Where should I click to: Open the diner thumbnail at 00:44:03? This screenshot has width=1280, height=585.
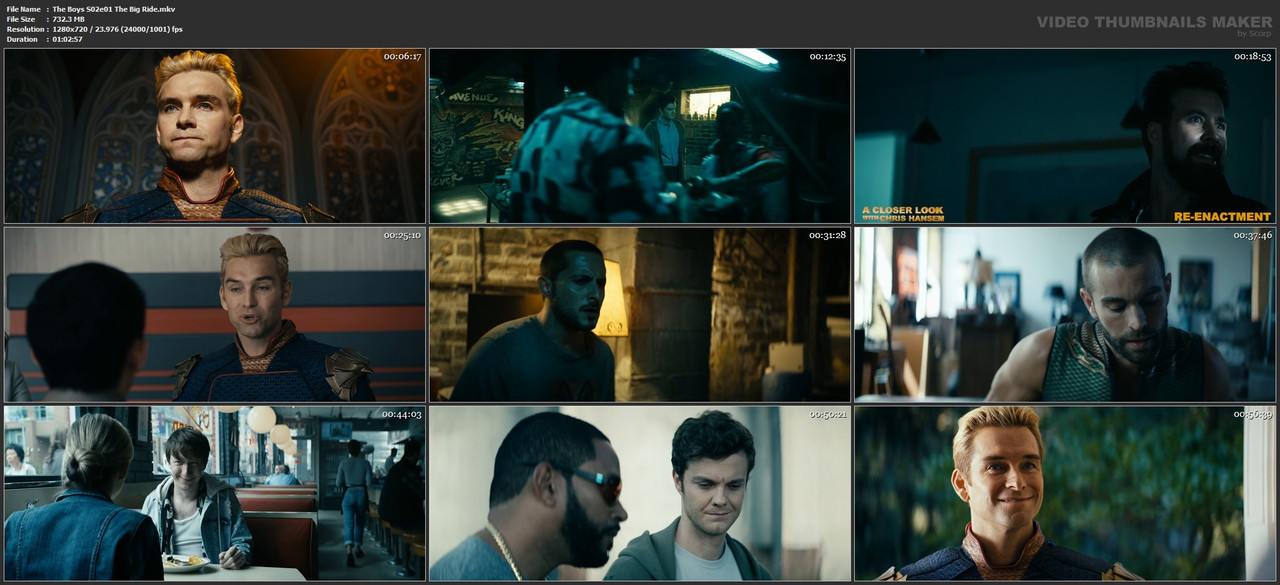(215, 493)
